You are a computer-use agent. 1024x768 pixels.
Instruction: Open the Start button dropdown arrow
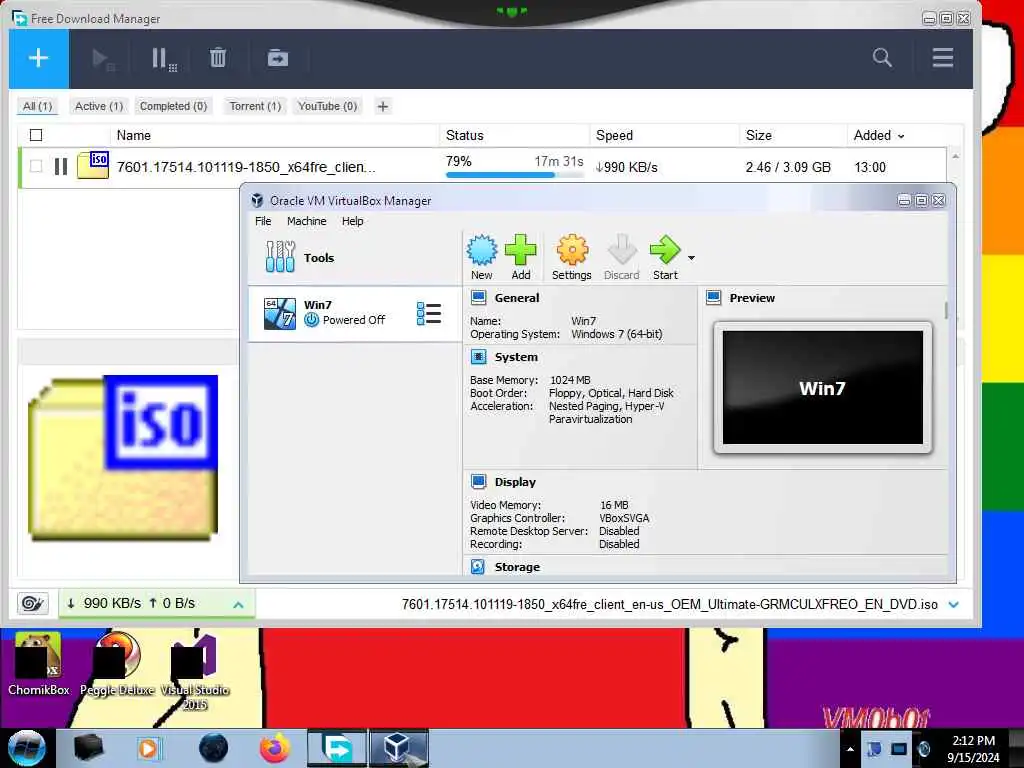[x=691, y=258]
